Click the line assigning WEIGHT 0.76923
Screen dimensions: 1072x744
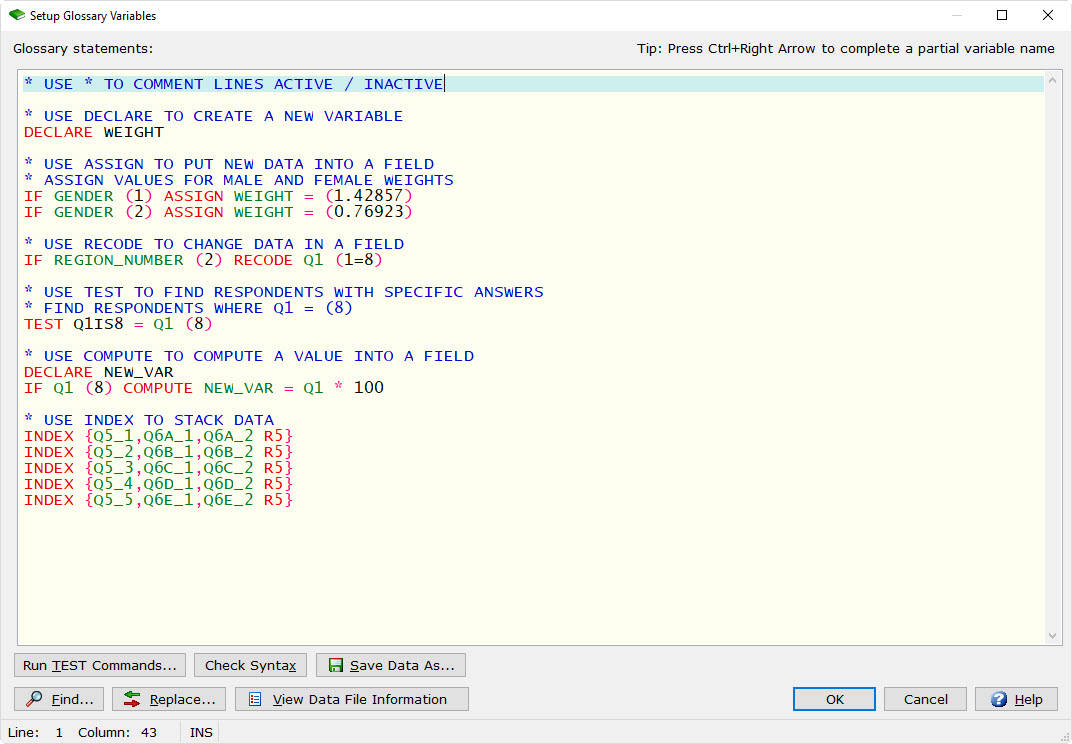click(218, 212)
